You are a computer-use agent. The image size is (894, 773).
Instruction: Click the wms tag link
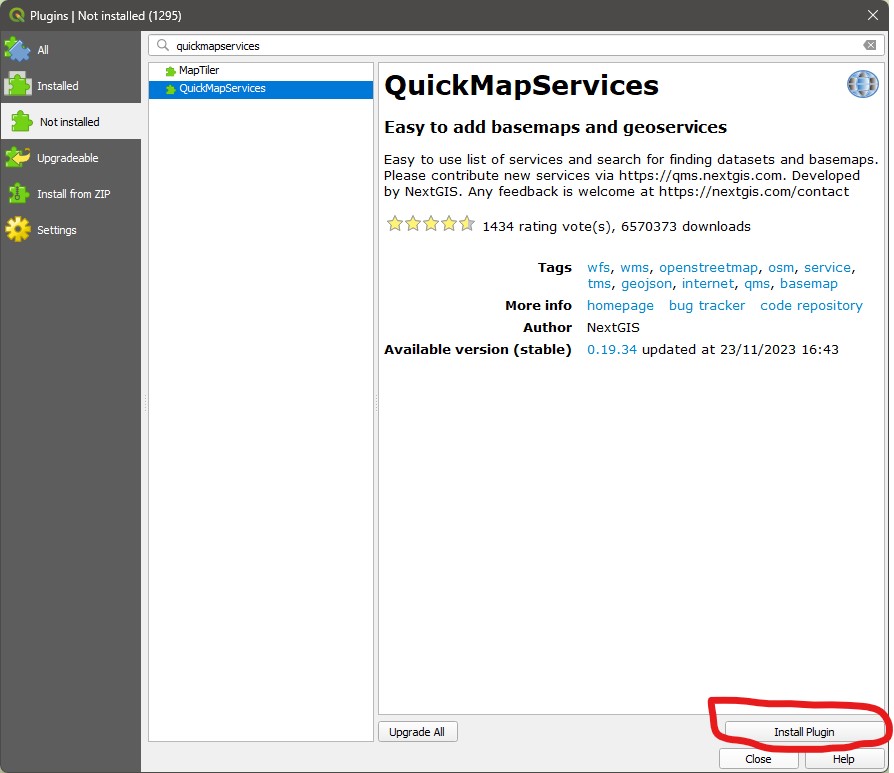(x=634, y=267)
